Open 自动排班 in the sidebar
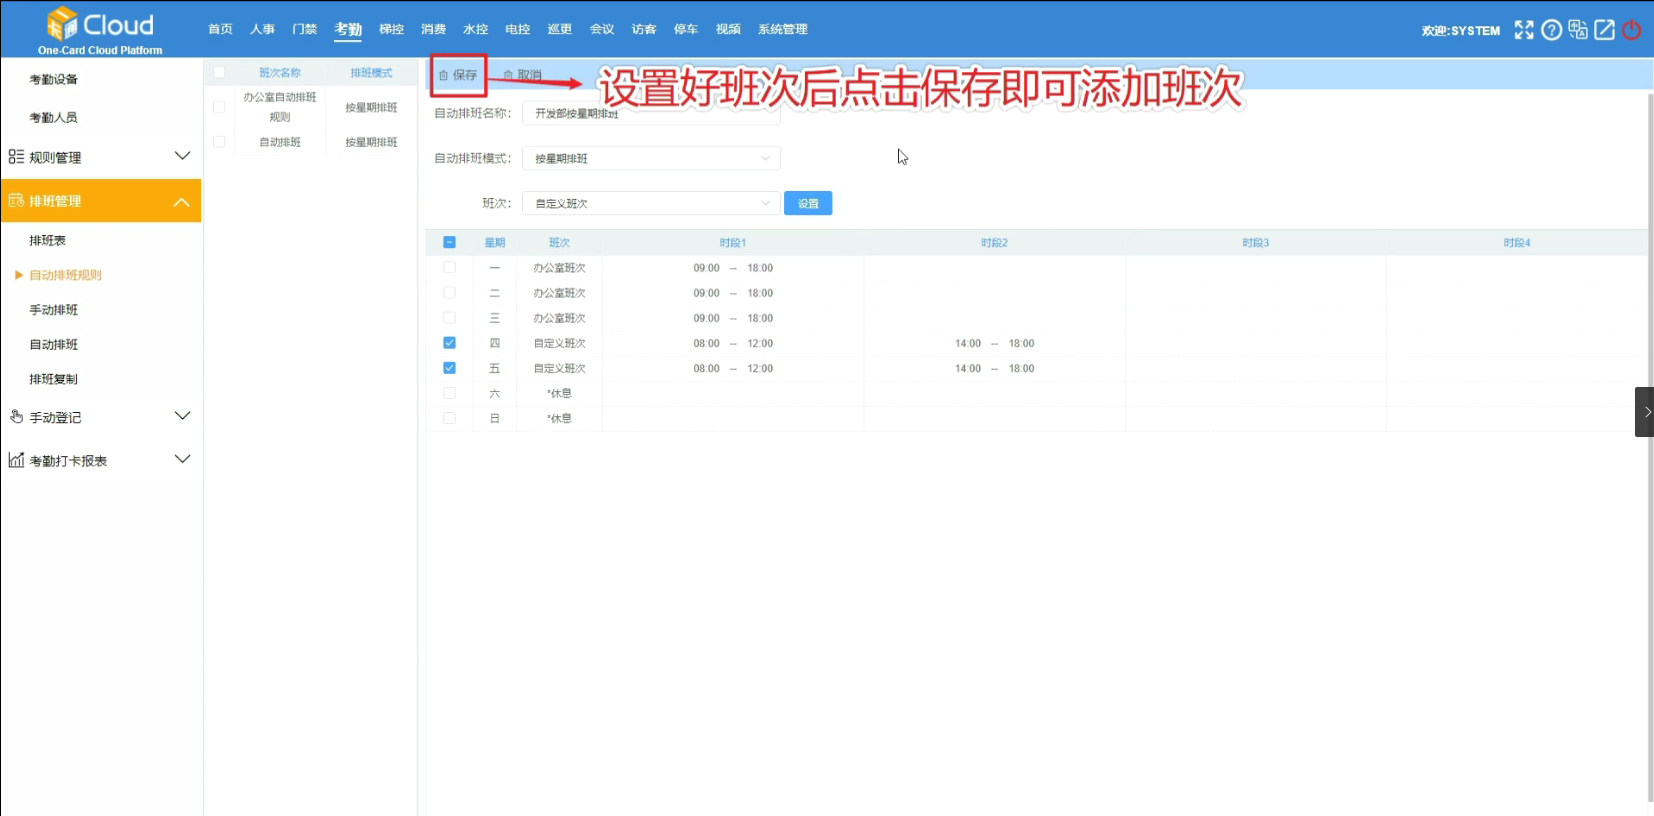The image size is (1654, 816). 53,344
